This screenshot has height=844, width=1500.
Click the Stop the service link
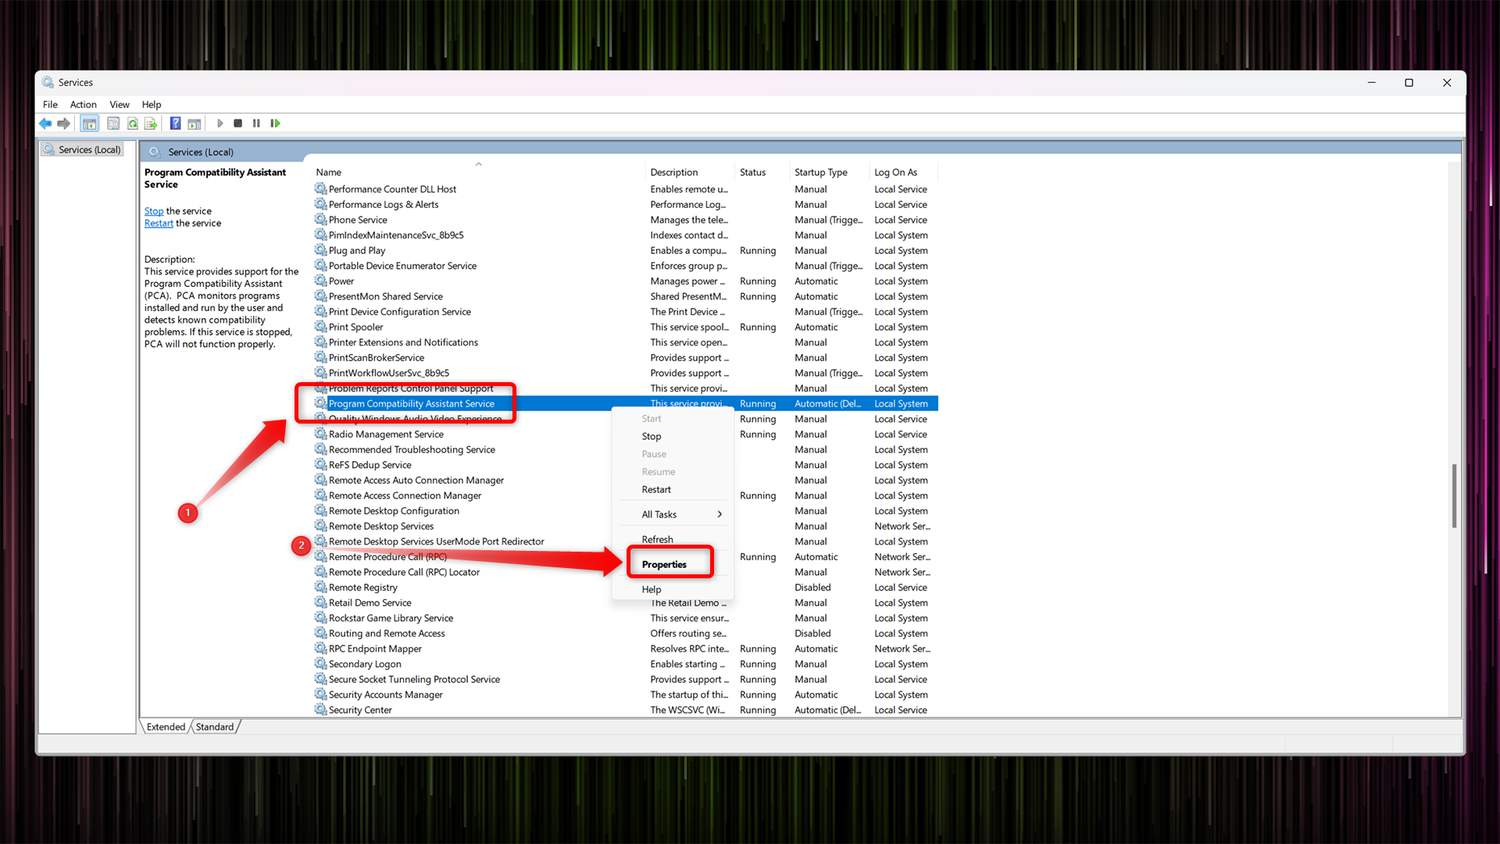[153, 211]
